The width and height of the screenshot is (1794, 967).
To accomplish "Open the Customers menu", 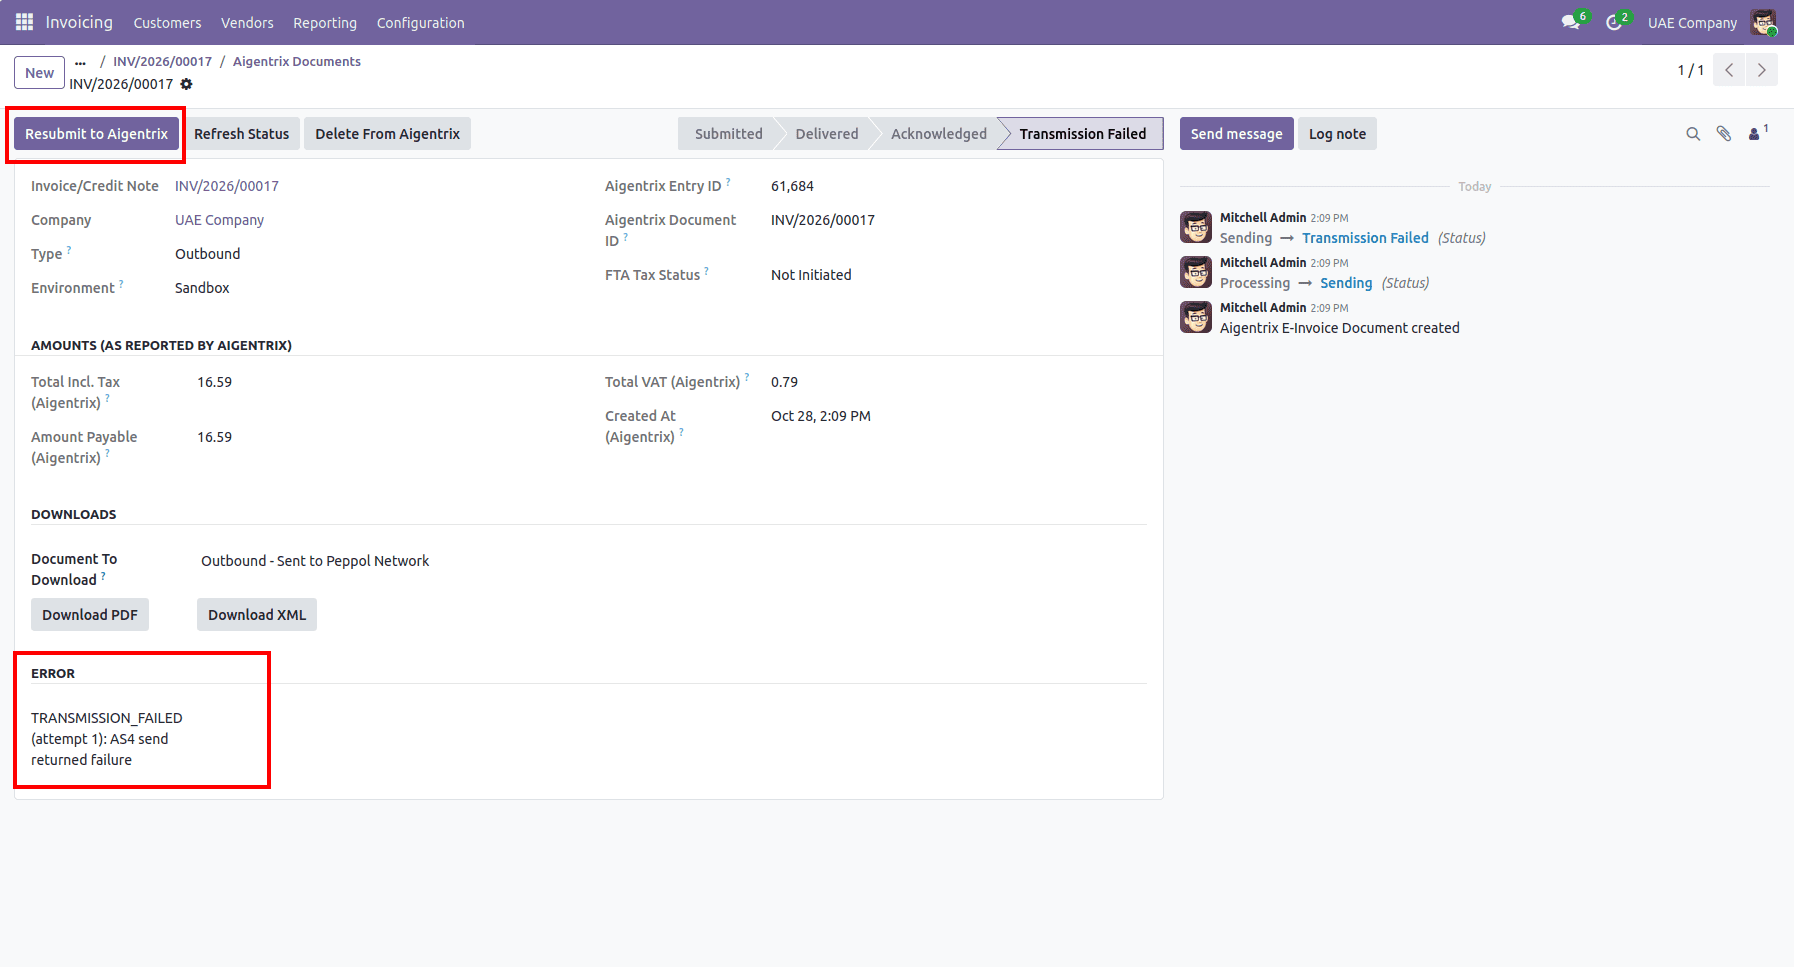I will tap(167, 23).
